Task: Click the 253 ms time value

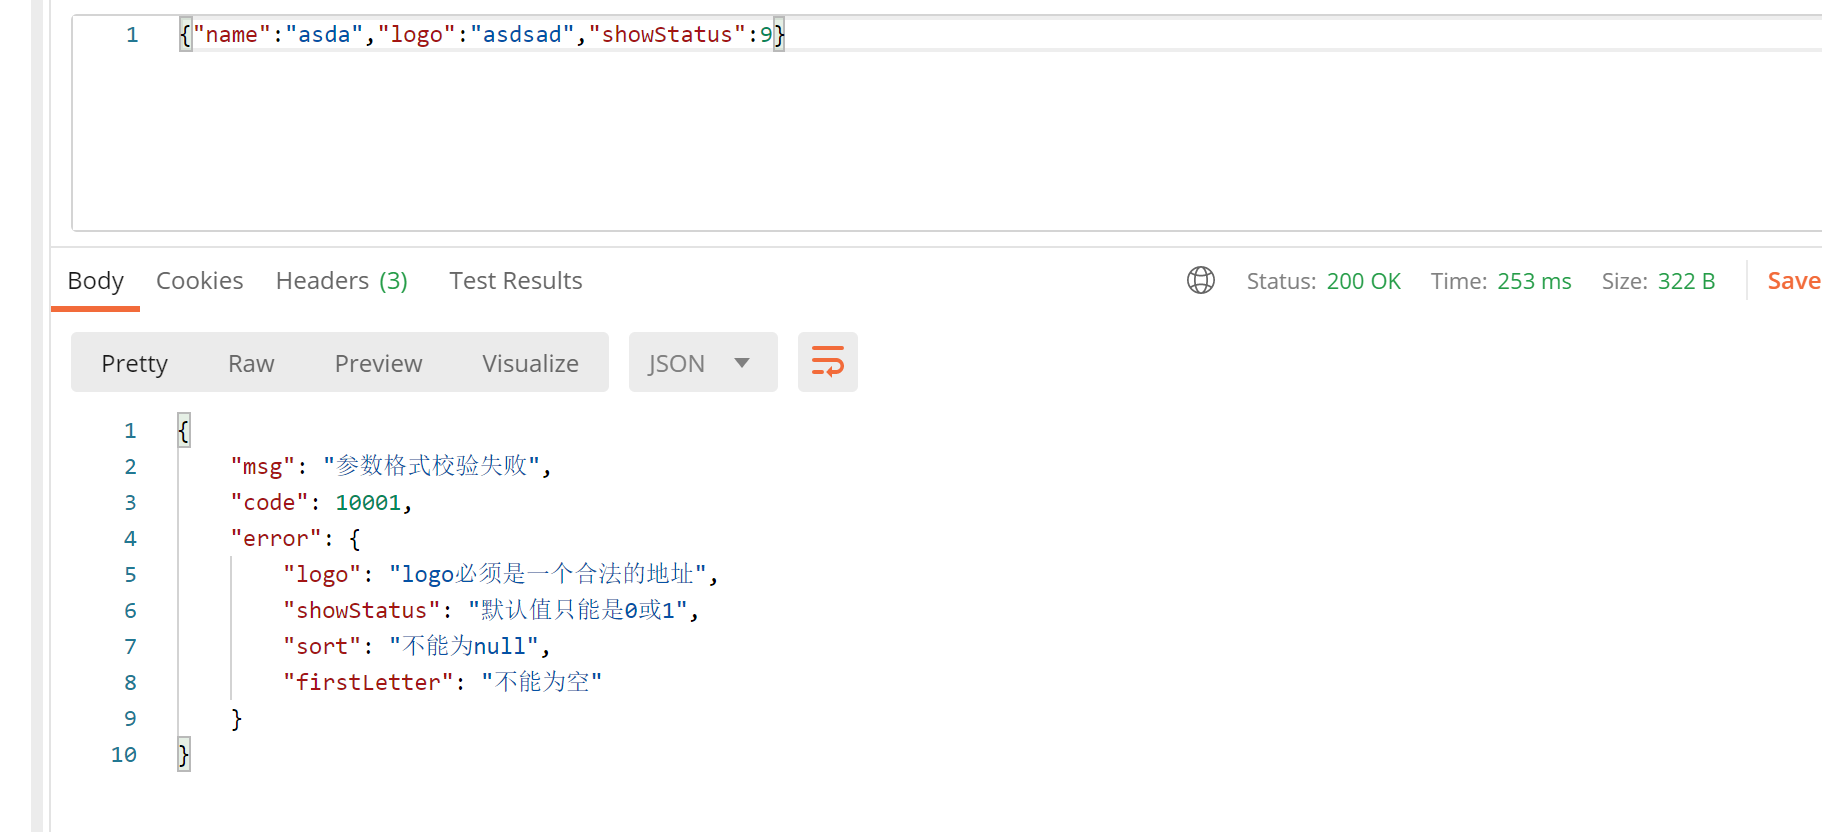Action: pos(1534,281)
